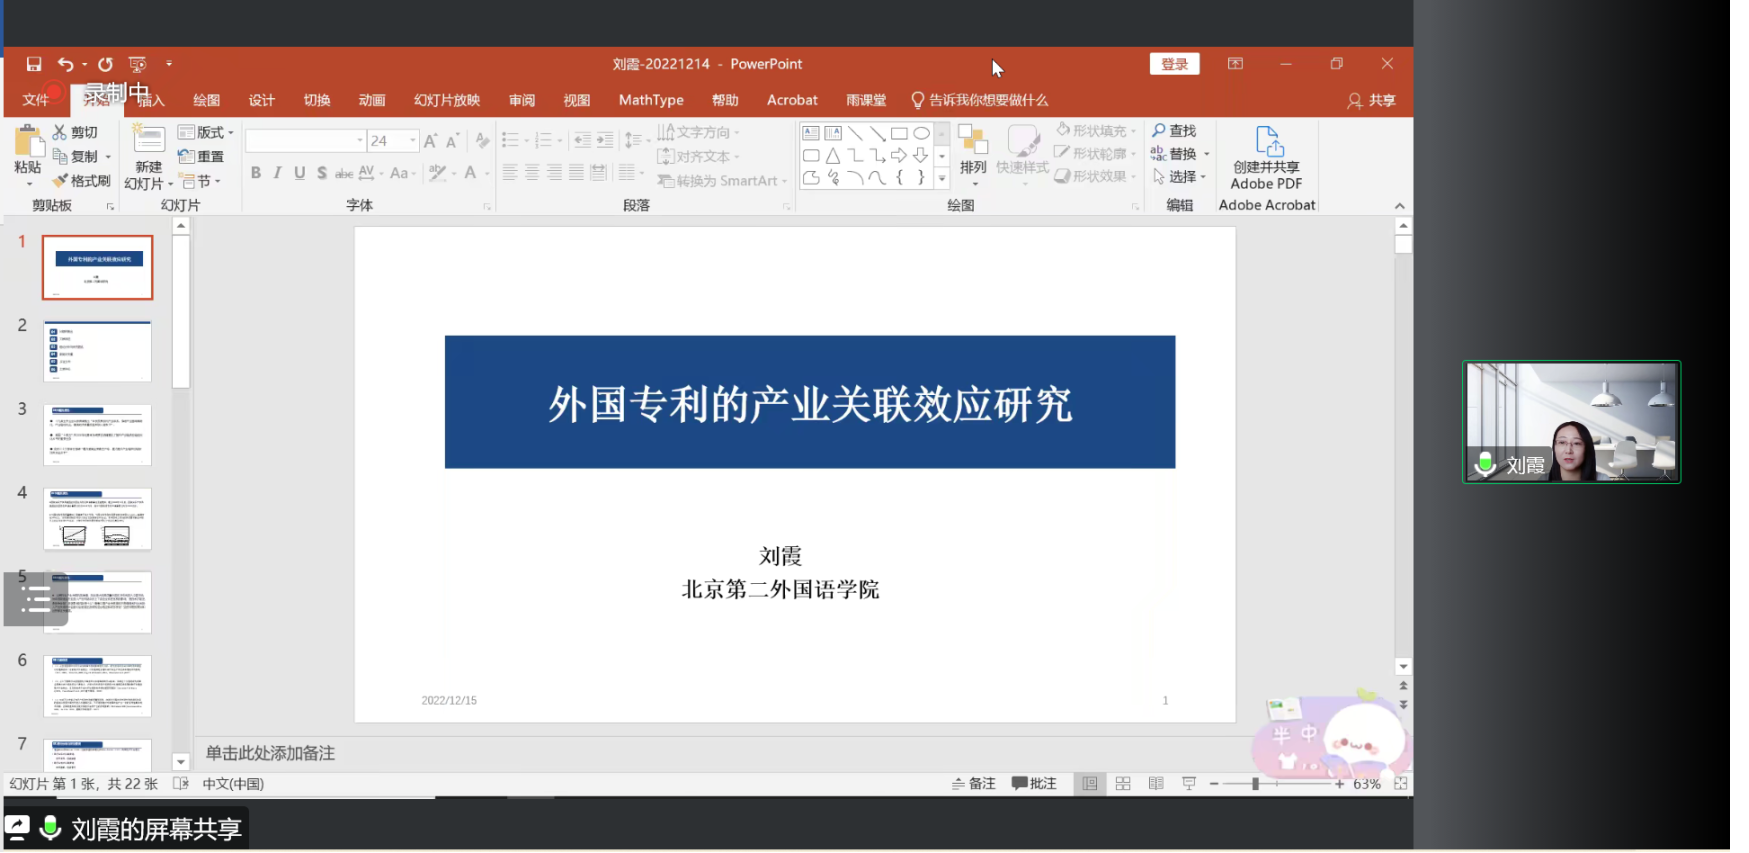The width and height of the screenshot is (1749, 853).
Task: Expand the shapes gallery More arrow
Action: 941,179
